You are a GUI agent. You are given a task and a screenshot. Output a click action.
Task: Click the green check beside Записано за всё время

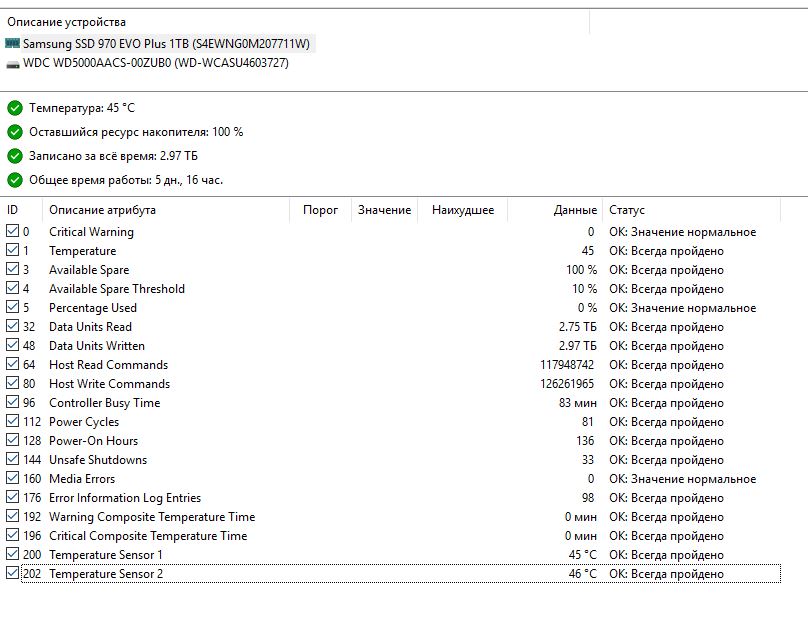pos(15,156)
